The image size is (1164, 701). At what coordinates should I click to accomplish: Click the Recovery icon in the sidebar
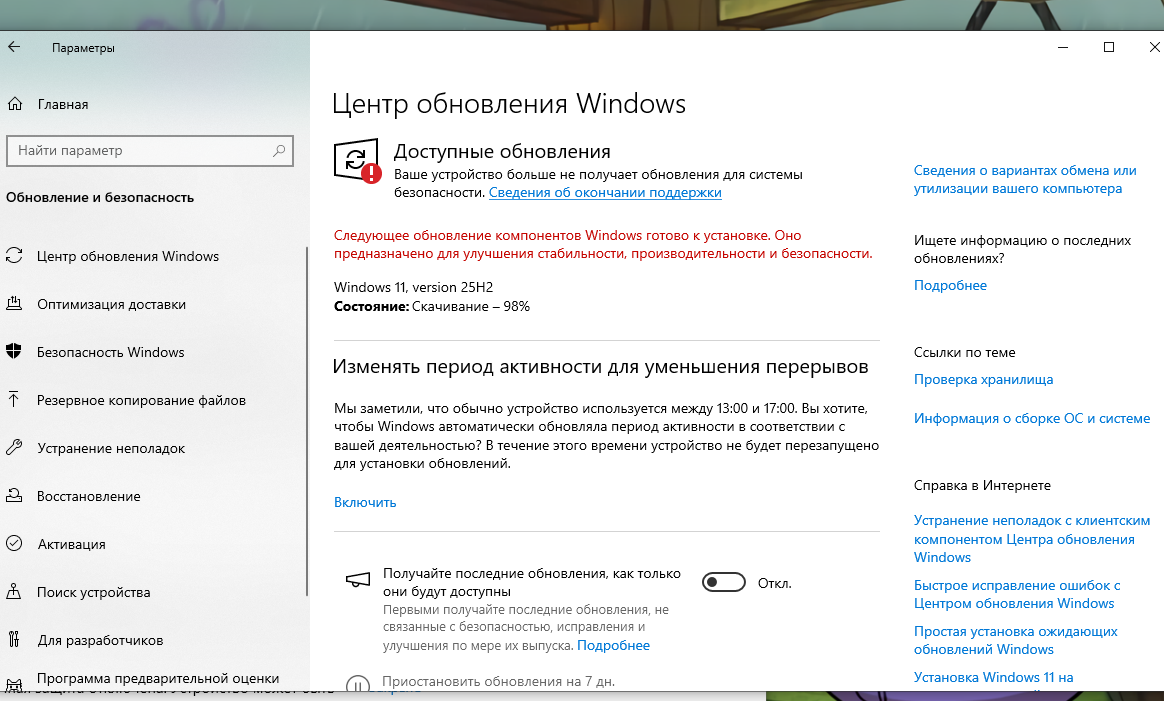(14, 495)
